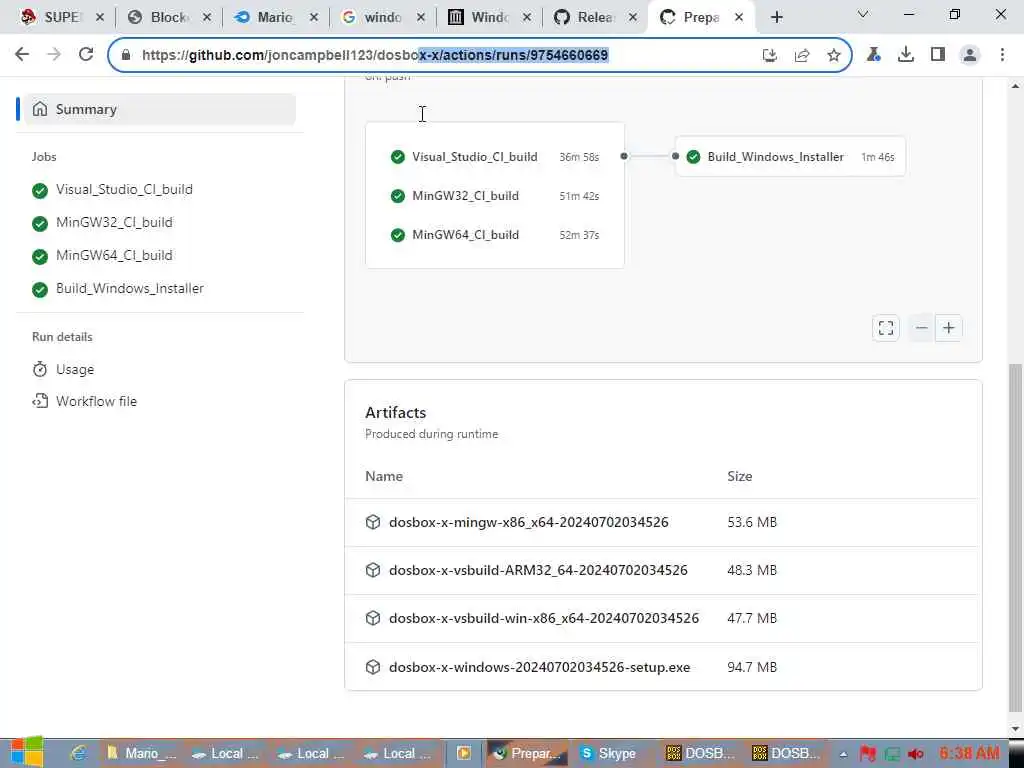1024x768 pixels.
Task: Go back using browser back arrow
Action: click(22, 55)
